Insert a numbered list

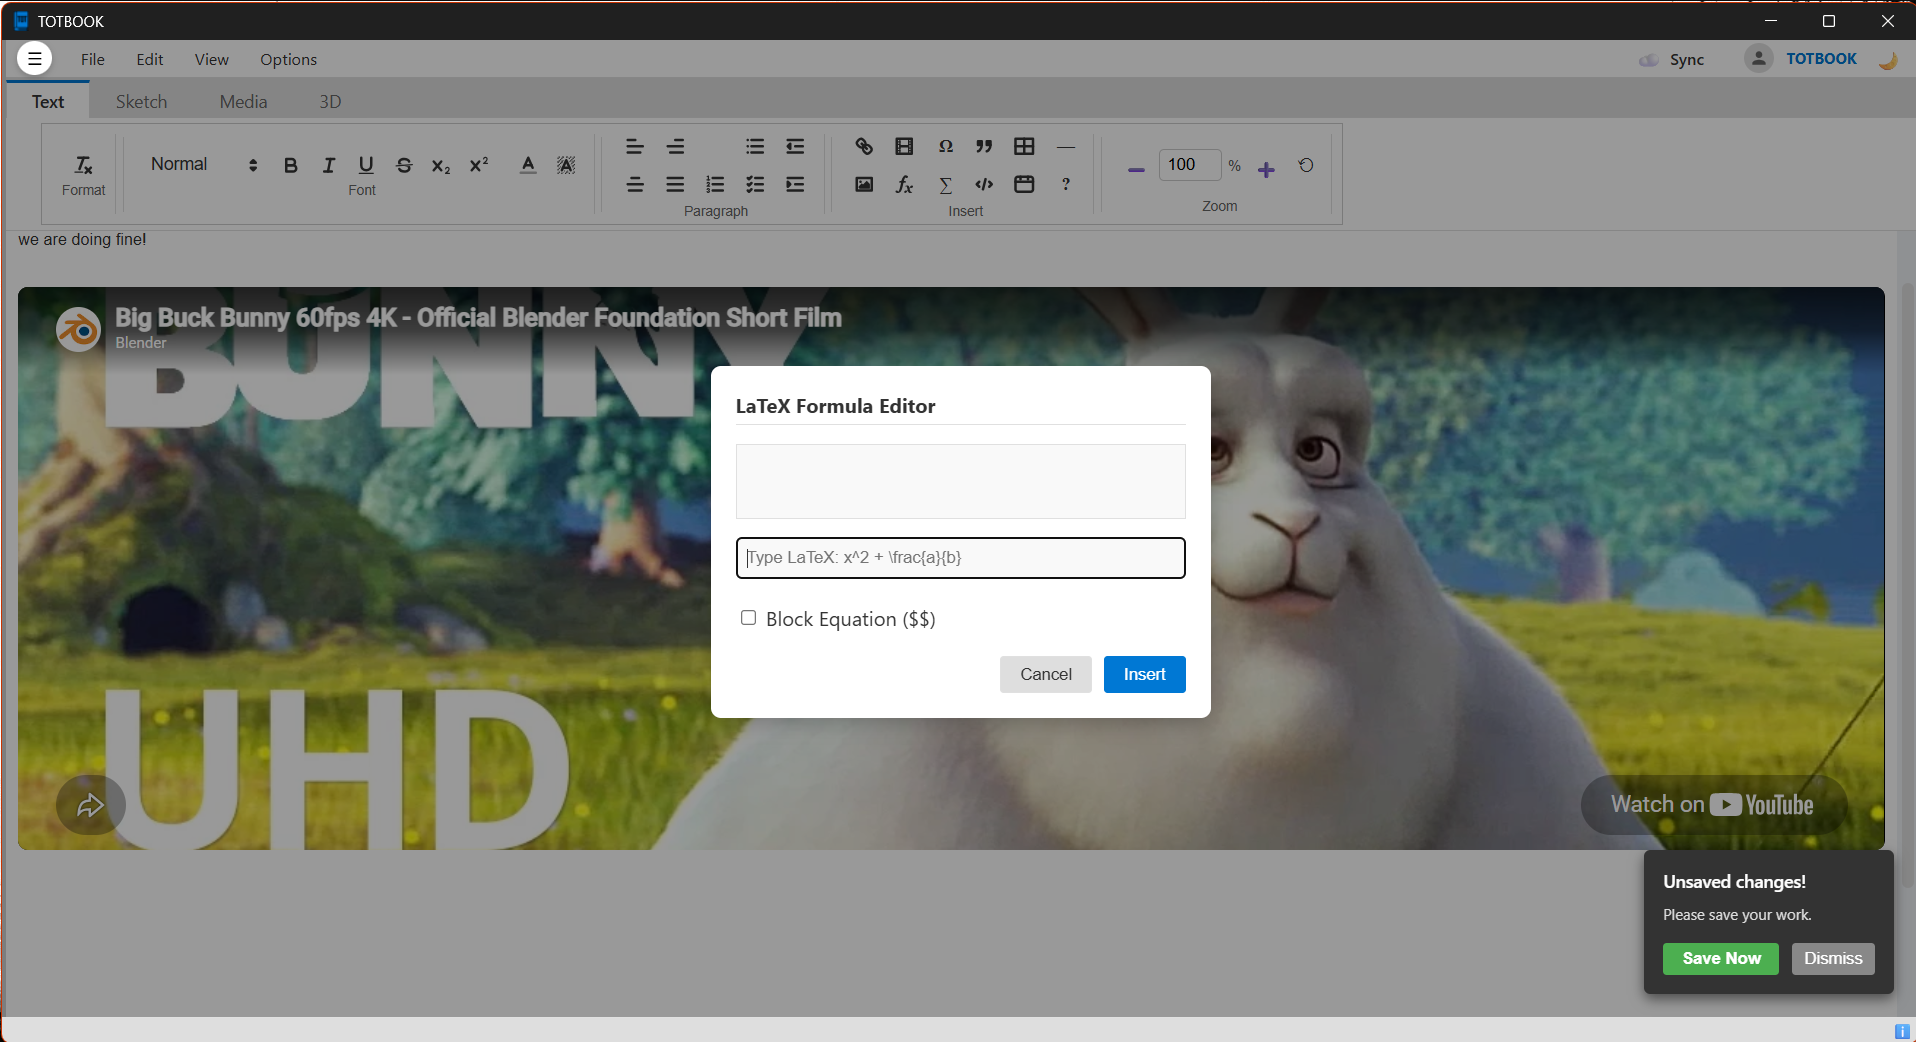coord(715,185)
